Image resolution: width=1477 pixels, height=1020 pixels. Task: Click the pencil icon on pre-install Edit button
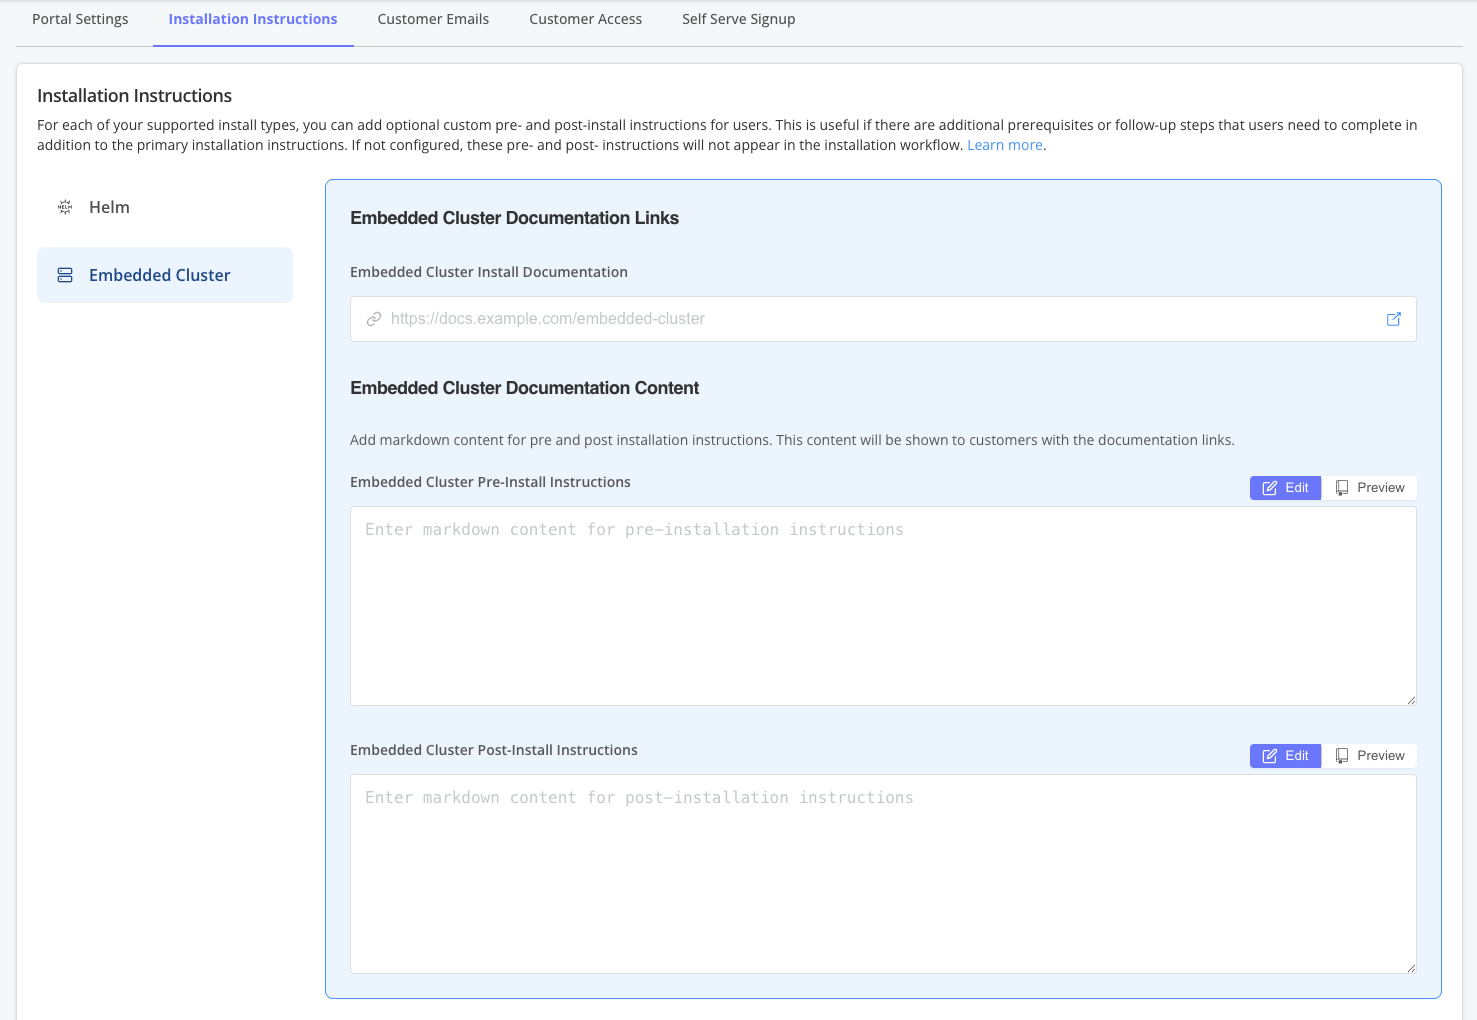click(1270, 487)
